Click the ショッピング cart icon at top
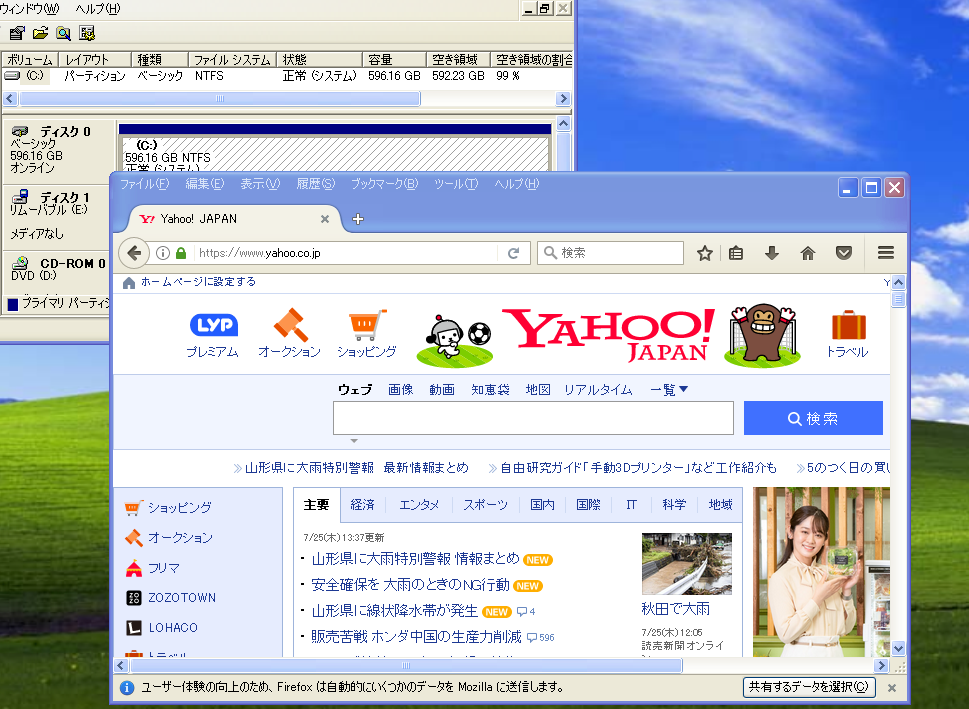Image resolution: width=969 pixels, height=709 pixels. [x=367, y=325]
